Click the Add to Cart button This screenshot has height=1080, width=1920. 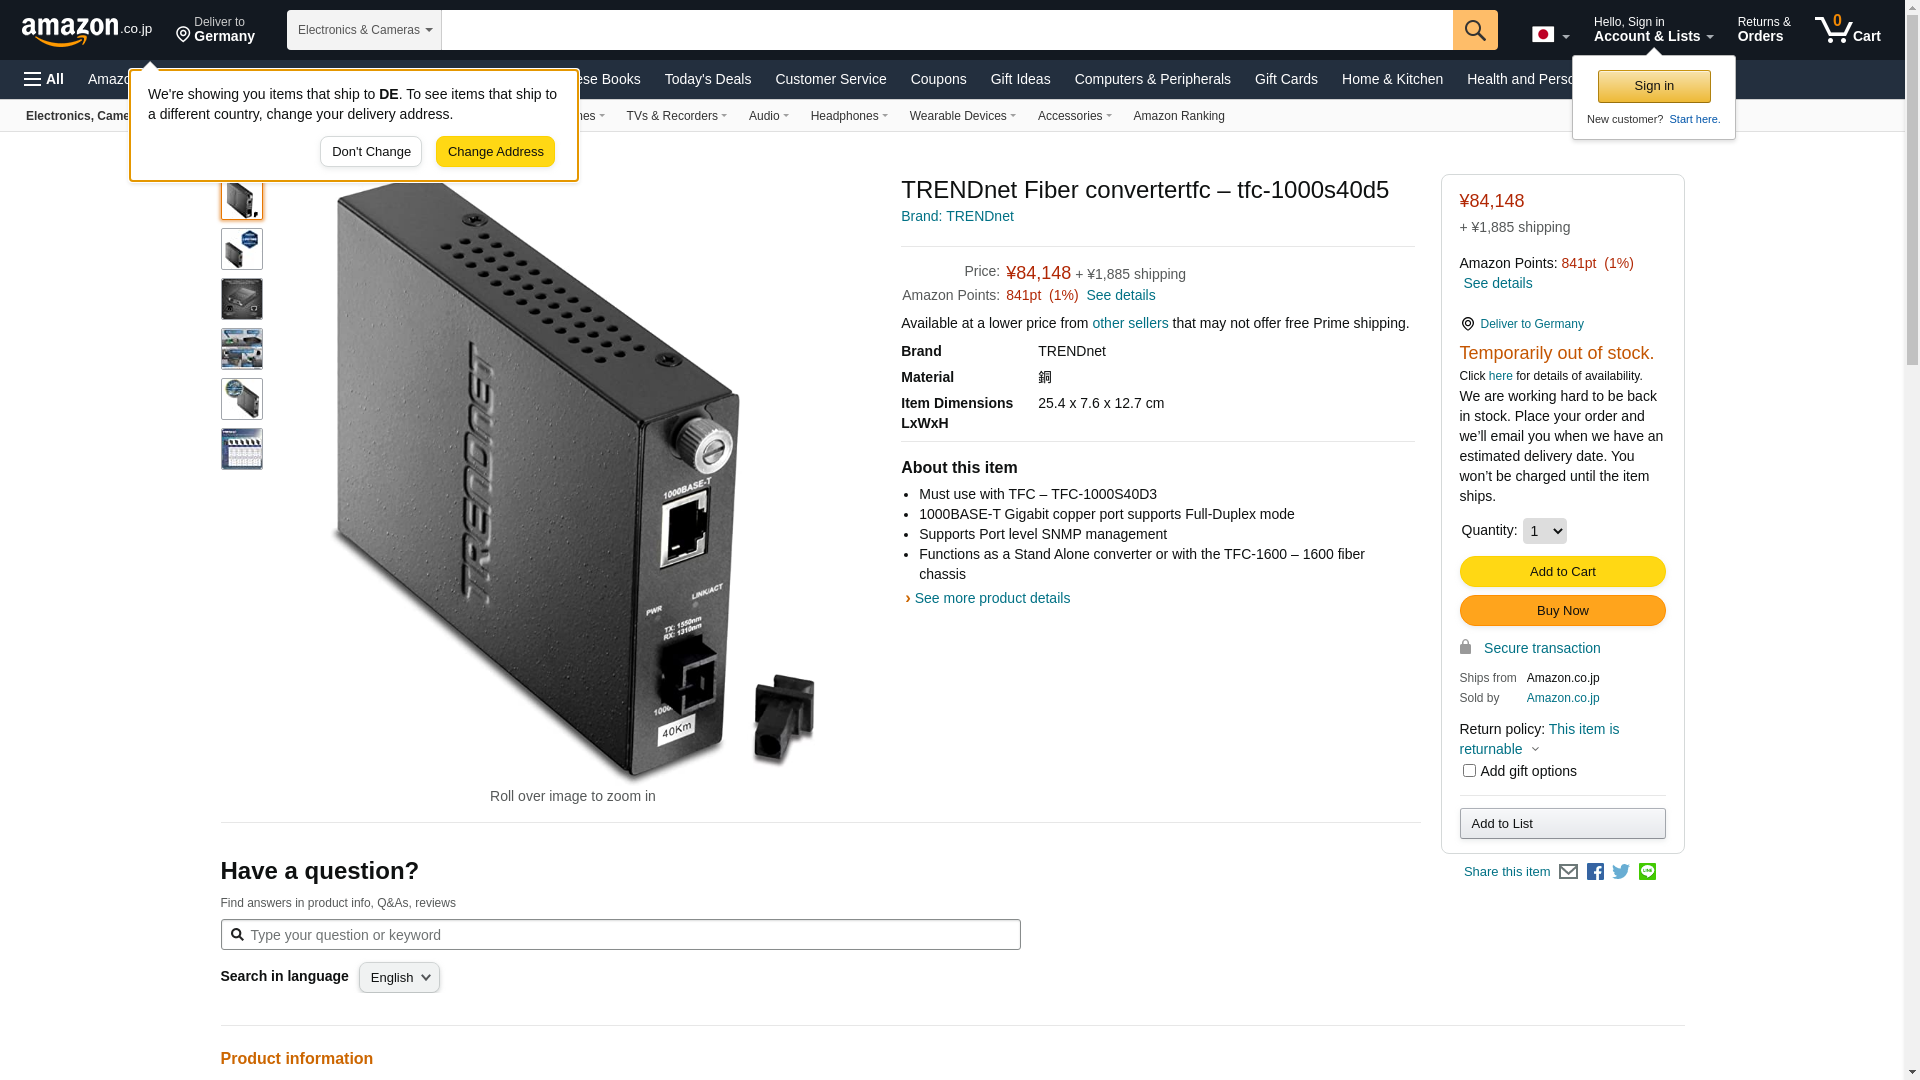coord(1562,572)
